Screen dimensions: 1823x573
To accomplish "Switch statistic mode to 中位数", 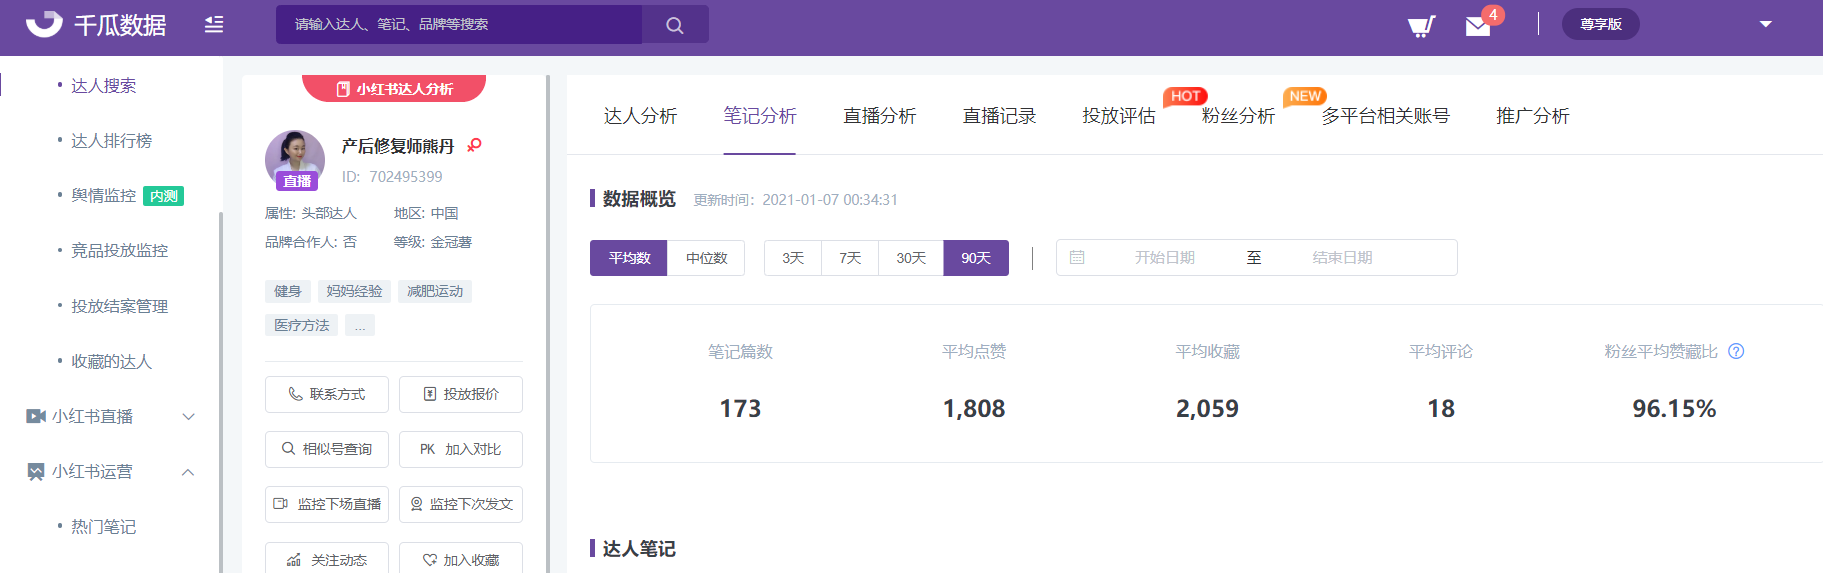I will tap(706, 258).
